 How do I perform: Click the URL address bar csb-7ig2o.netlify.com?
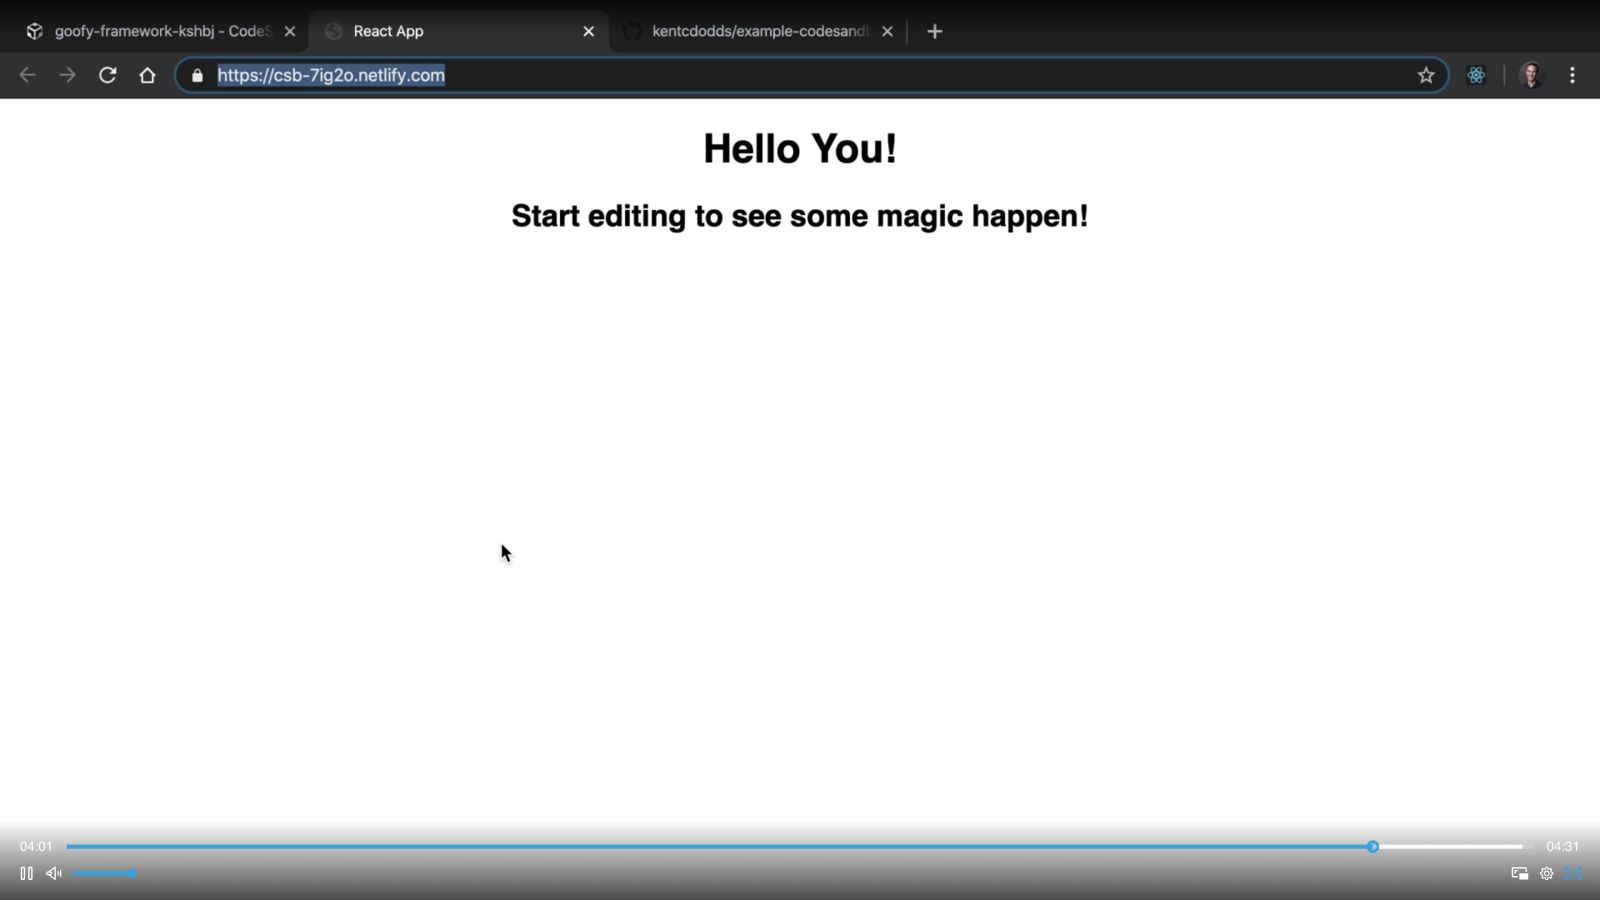(x=810, y=75)
